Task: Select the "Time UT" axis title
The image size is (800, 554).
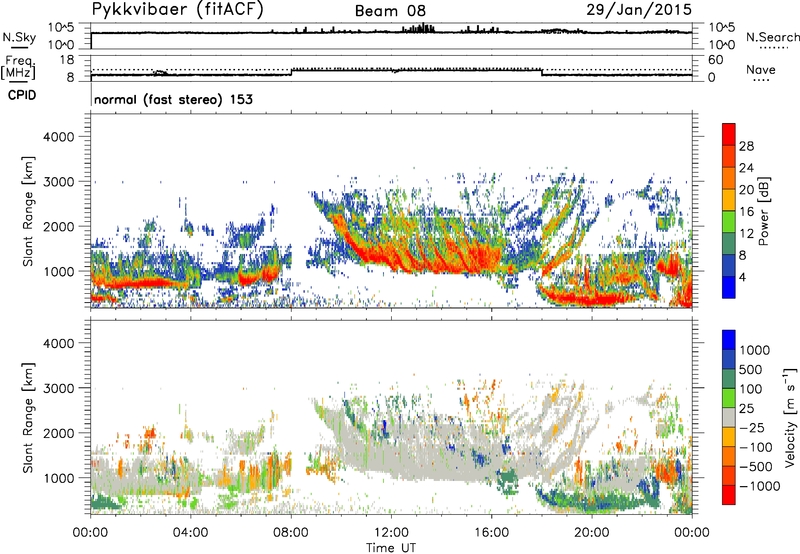Action: 391,548
